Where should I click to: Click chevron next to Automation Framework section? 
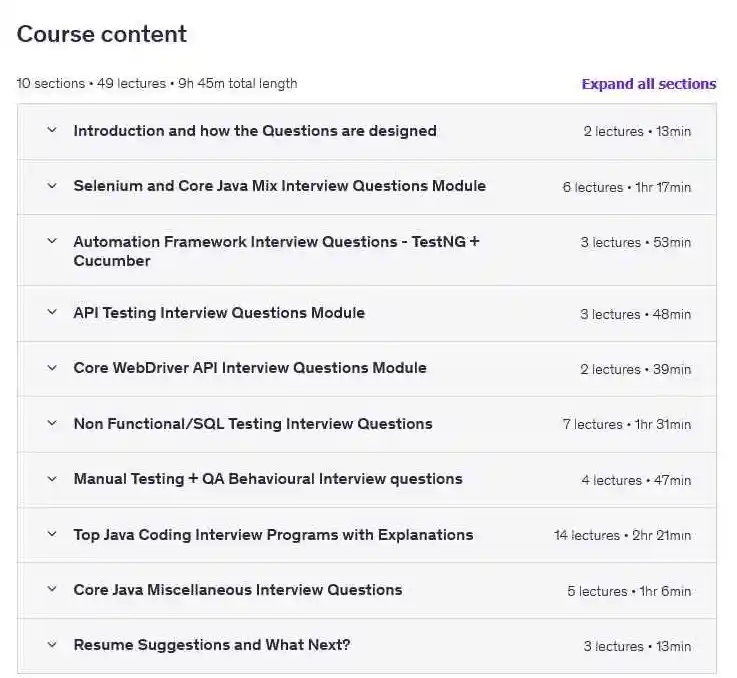coord(52,242)
